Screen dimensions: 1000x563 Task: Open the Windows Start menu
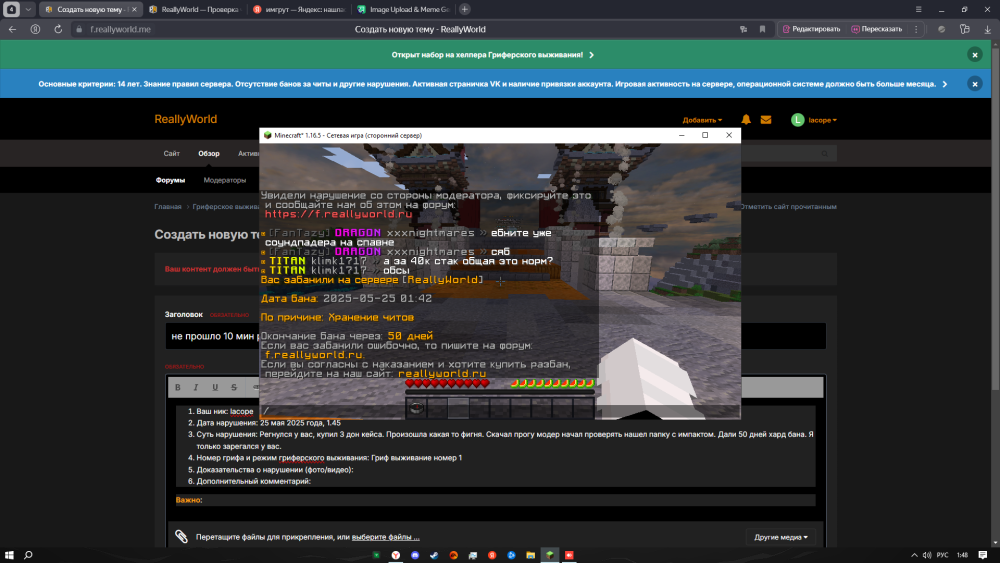click(9, 555)
